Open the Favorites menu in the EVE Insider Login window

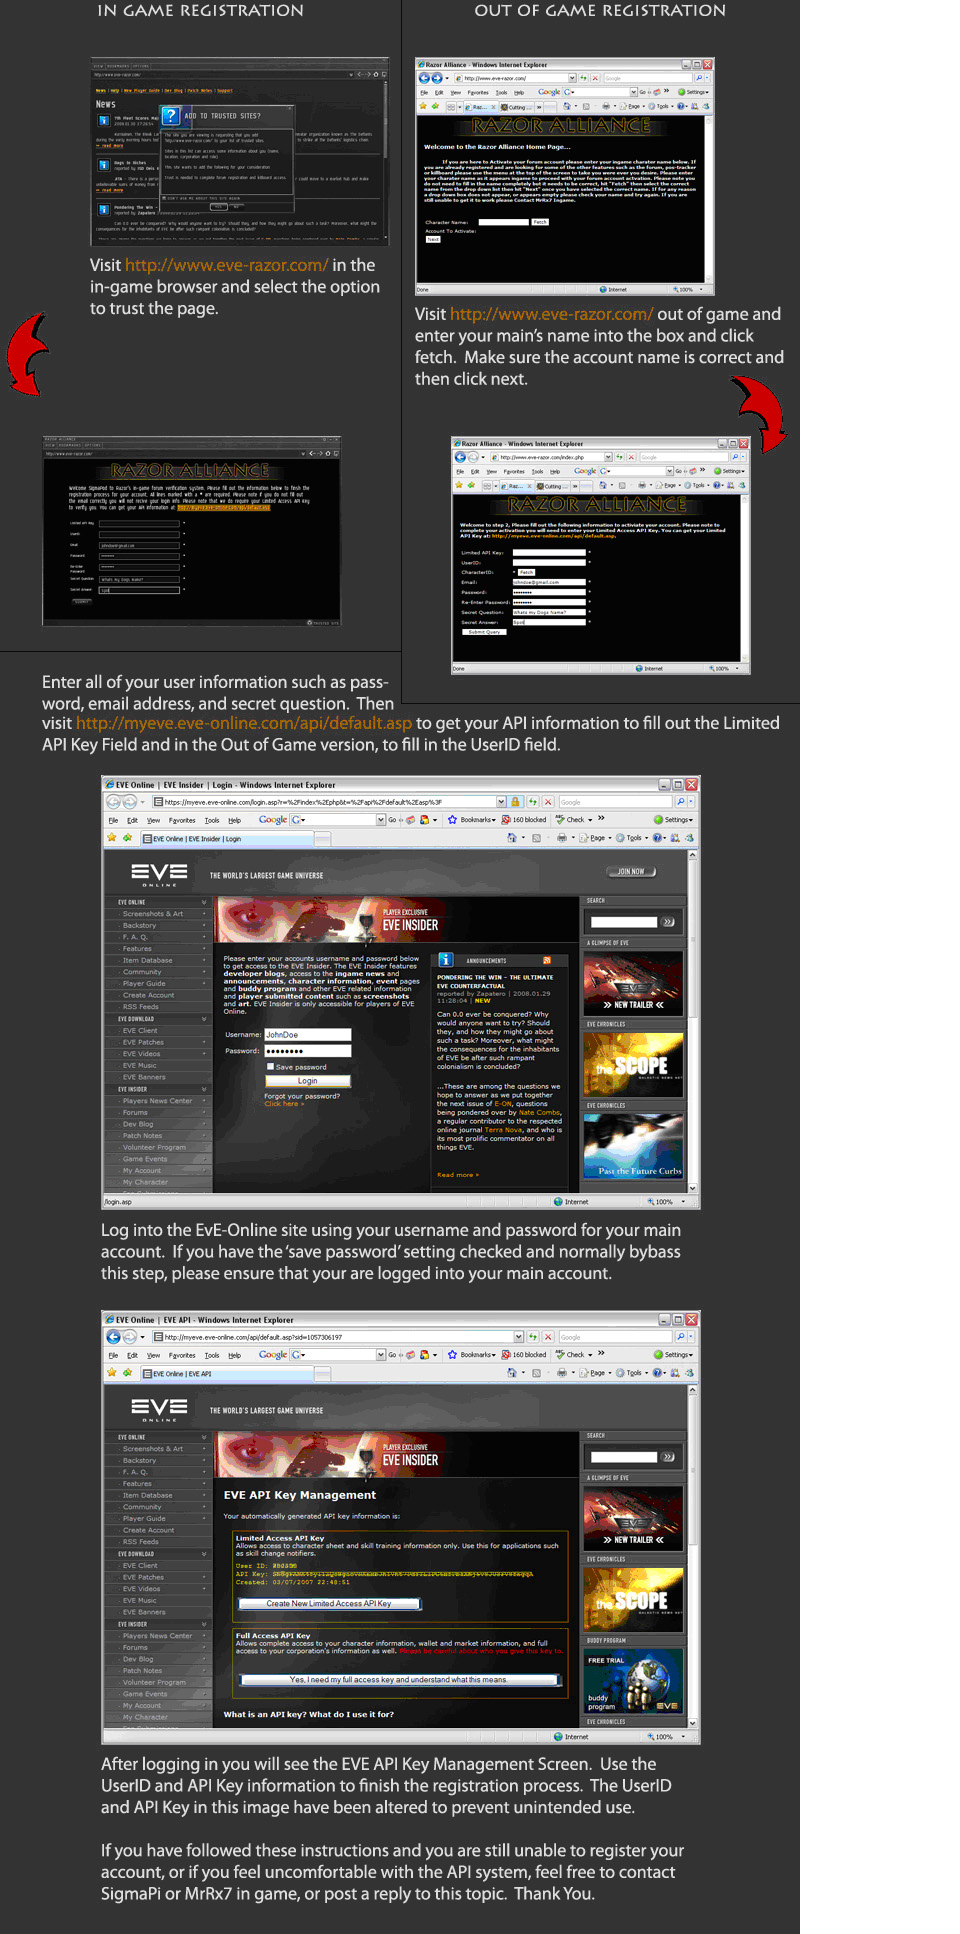182,820
